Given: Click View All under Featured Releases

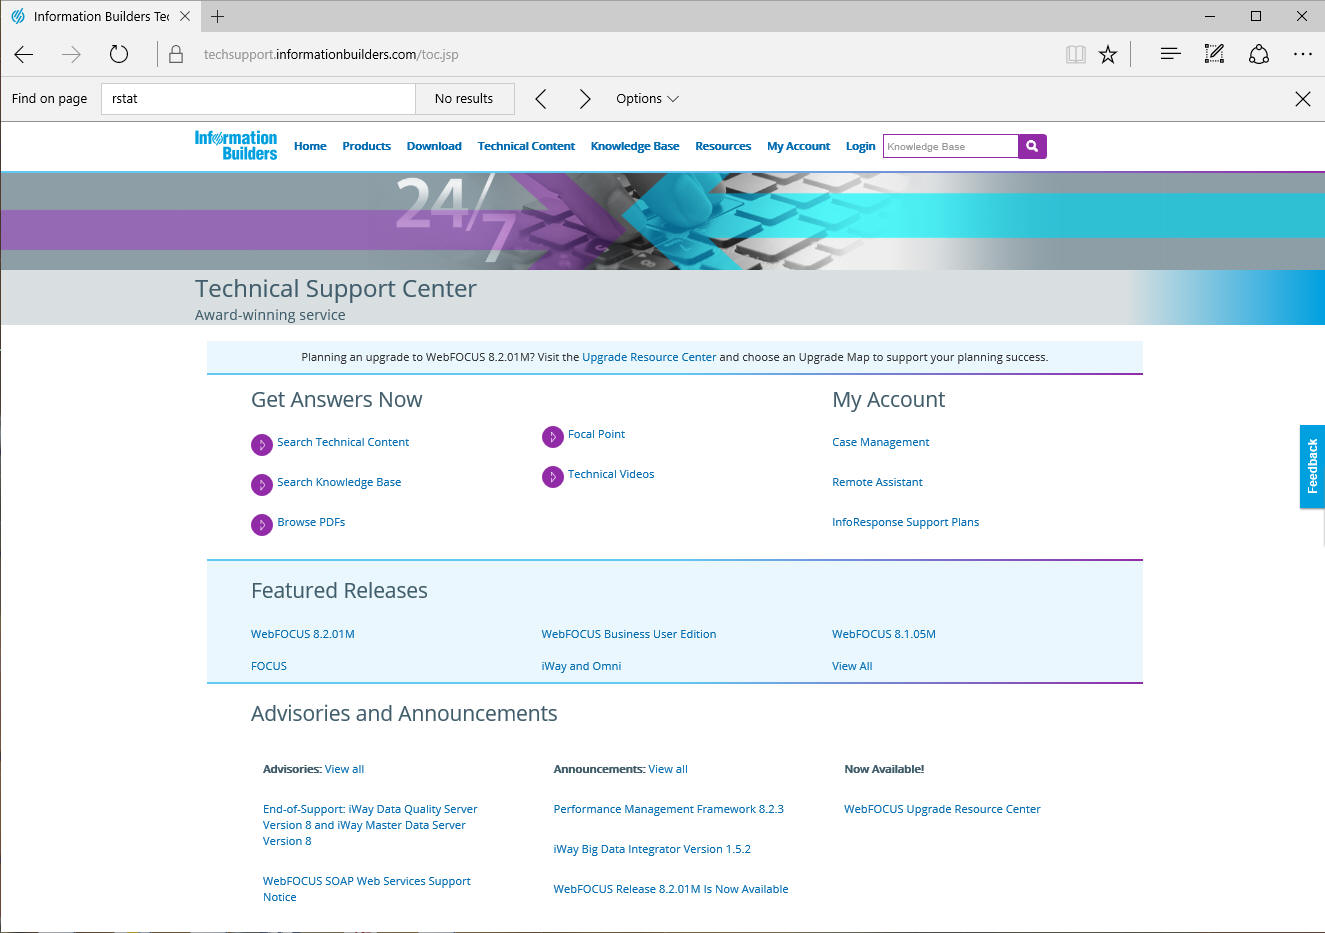Looking at the screenshot, I should pyautogui.click(x=852, y=666).
